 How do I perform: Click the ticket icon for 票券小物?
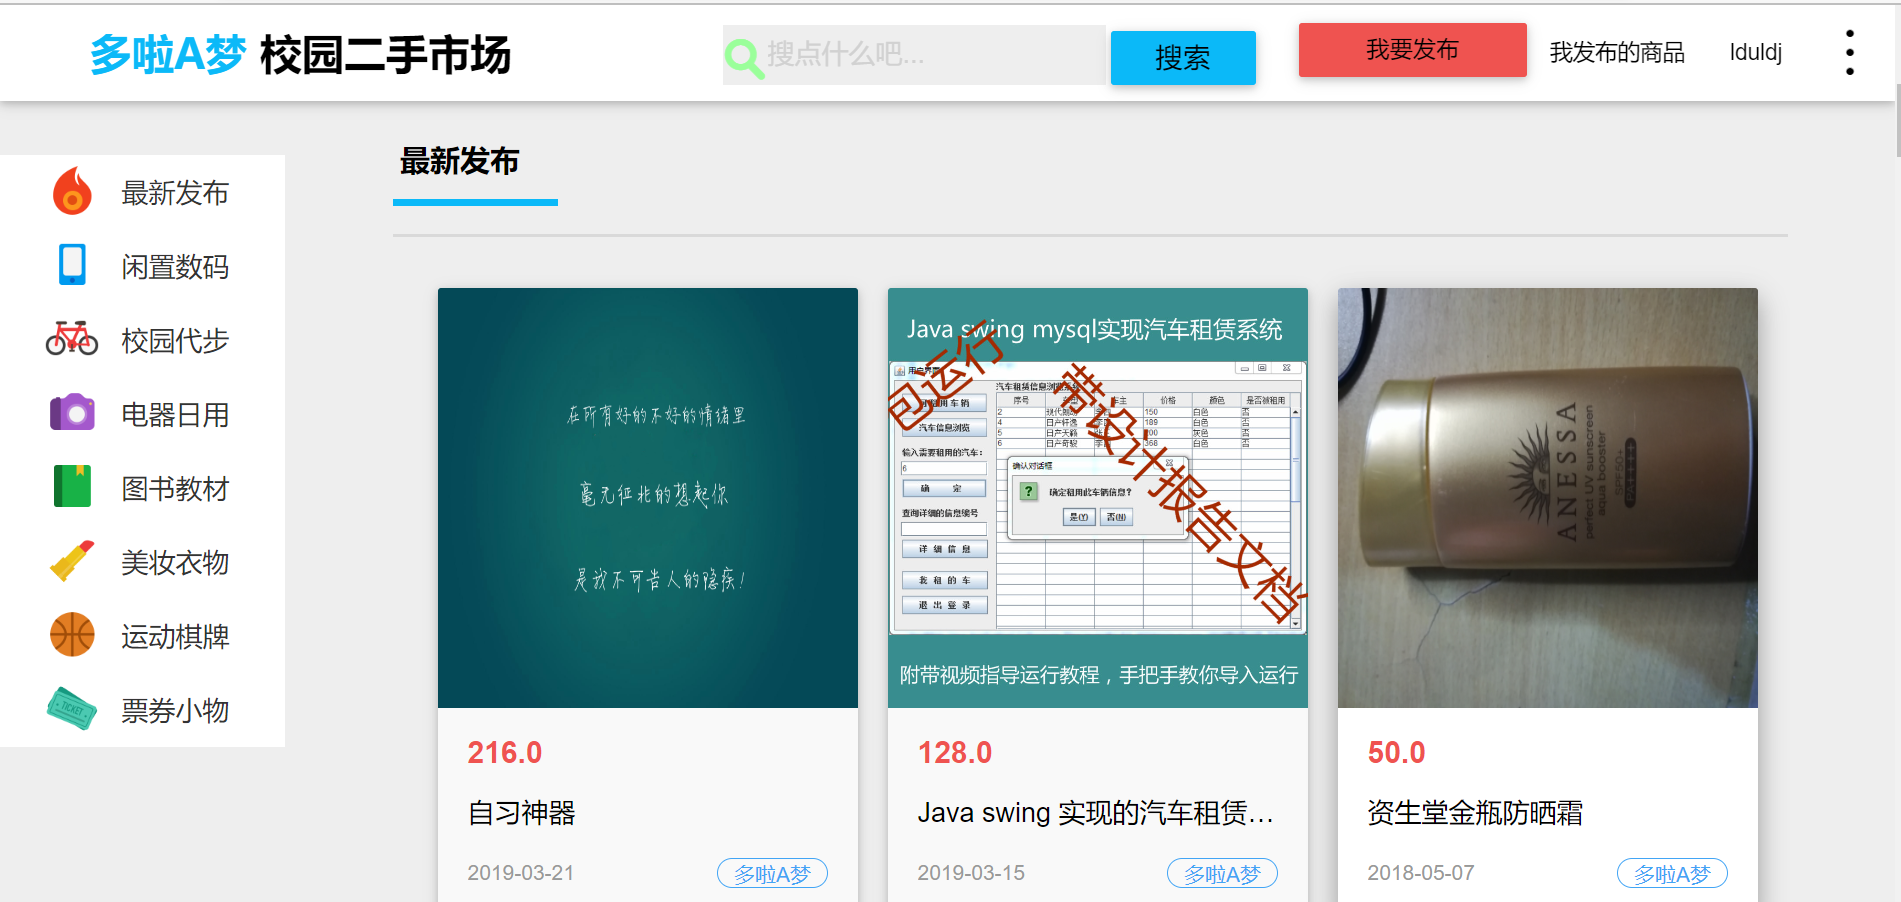click(x=72, y=708)
